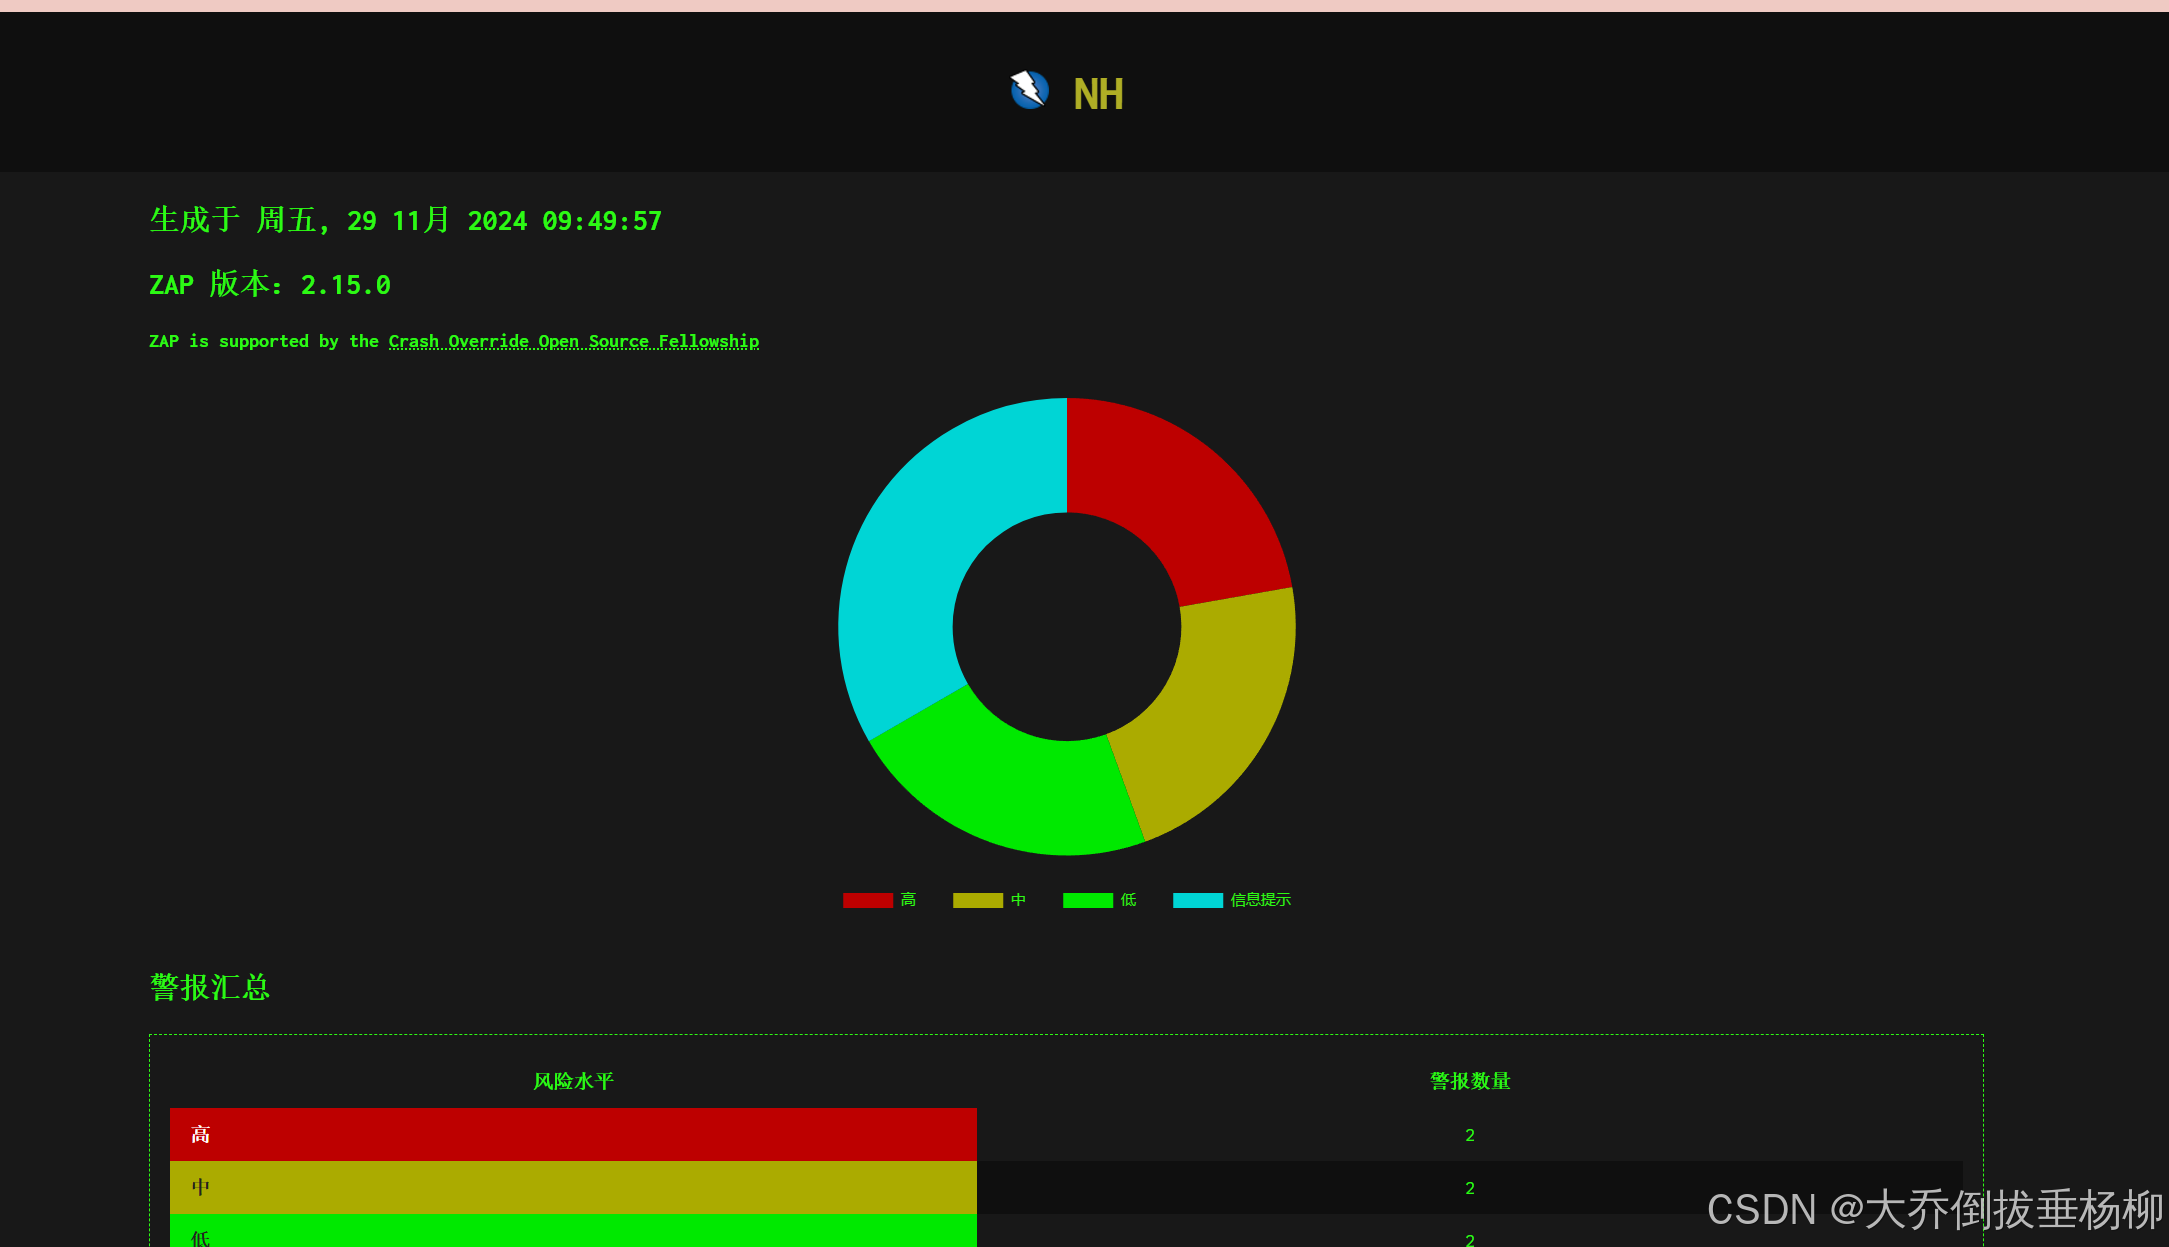This screenshot has width=2169, height=1247.
Task: Toggle the red 高 legend swatch
Action: 867,900
